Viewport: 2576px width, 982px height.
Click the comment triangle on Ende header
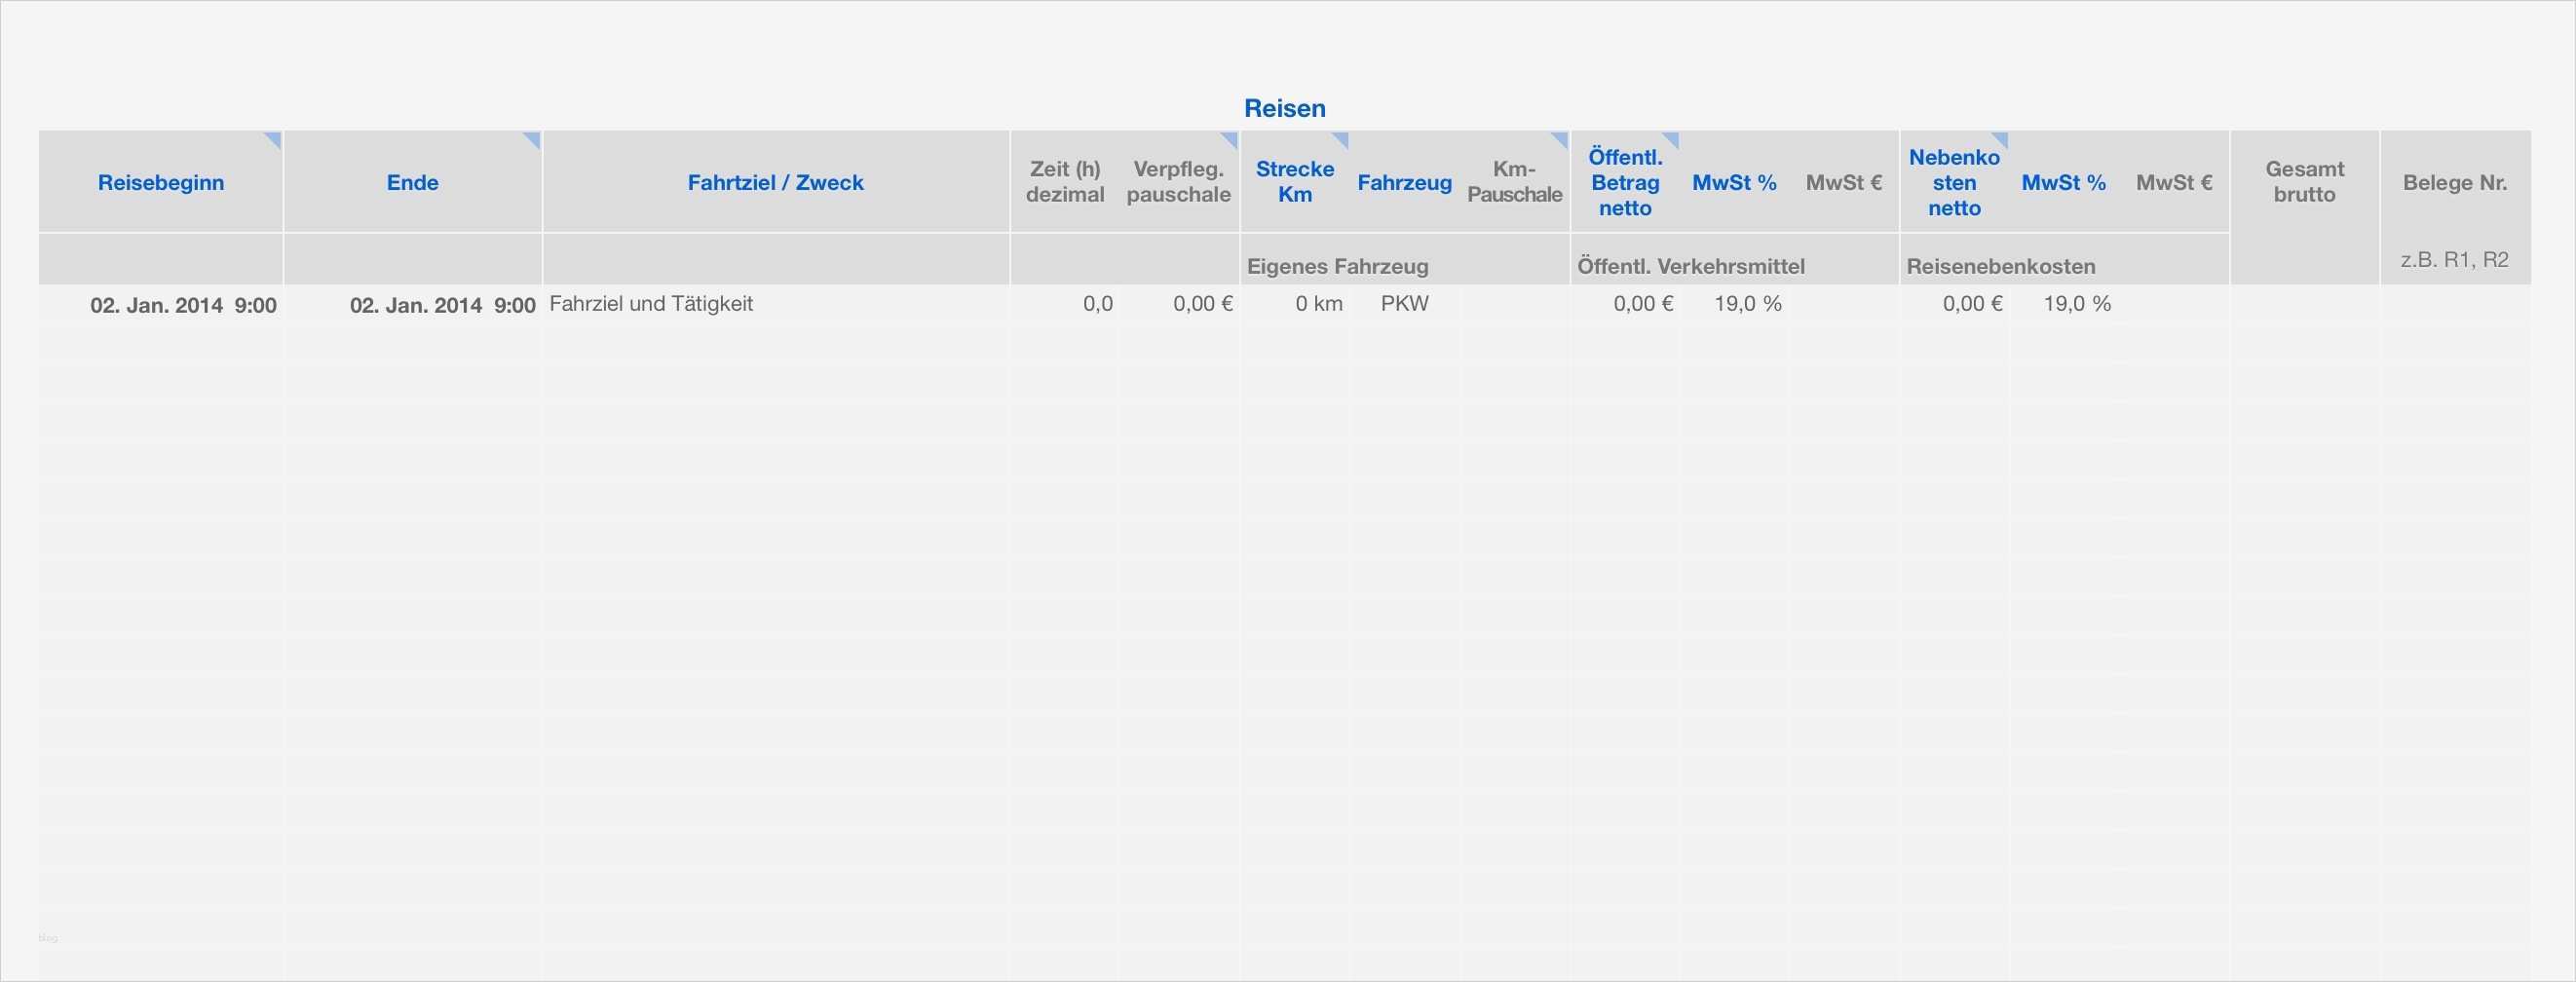pos(533,140)
